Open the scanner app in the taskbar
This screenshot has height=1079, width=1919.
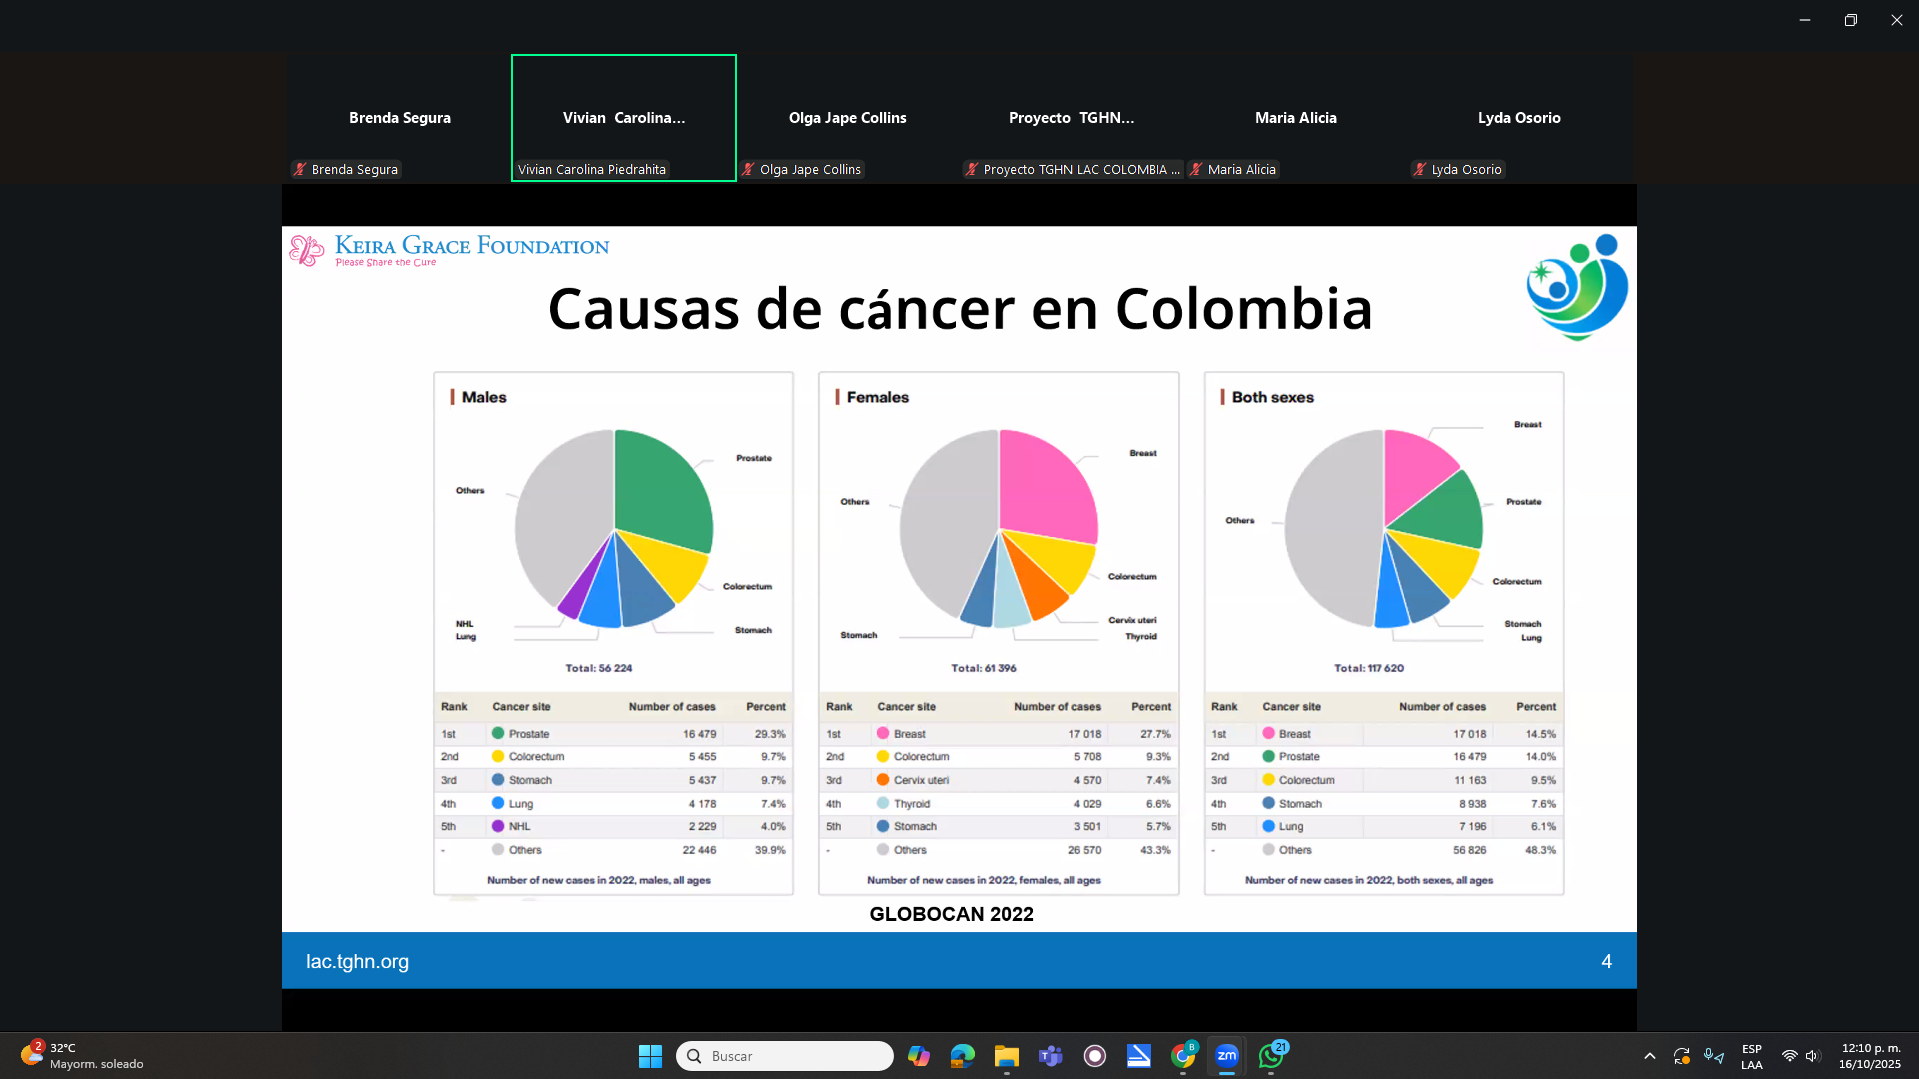(1138, 1056)
